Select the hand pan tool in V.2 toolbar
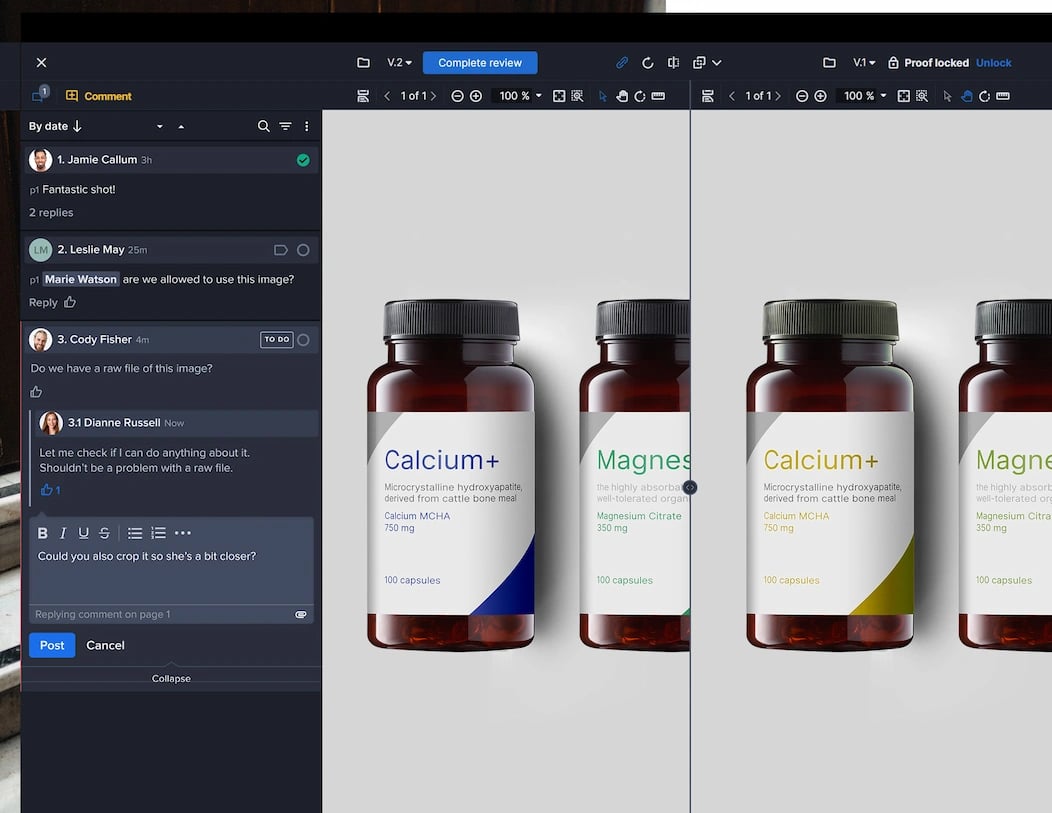This screenshot has width=1052, height=813. click(621, 96)
